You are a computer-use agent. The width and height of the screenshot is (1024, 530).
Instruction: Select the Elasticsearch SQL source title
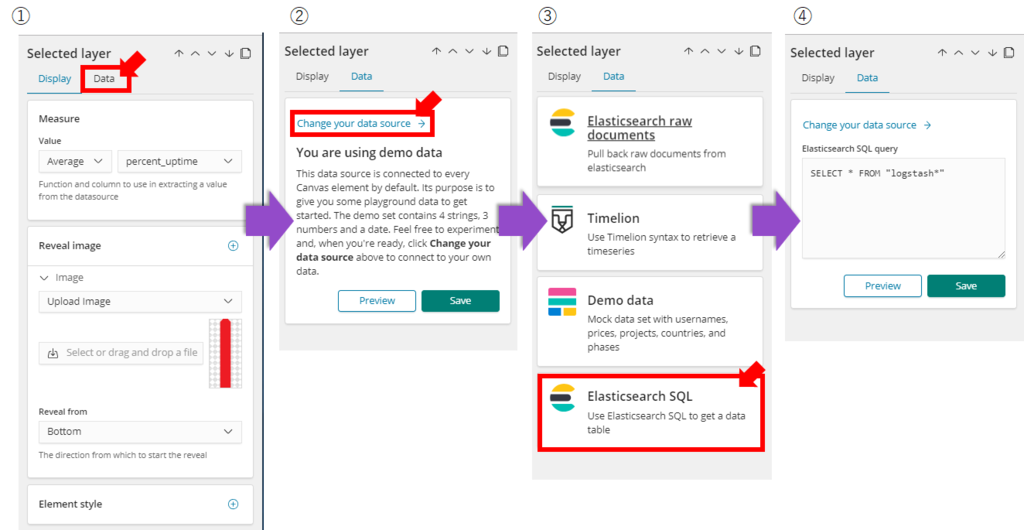tap(640, 396)
